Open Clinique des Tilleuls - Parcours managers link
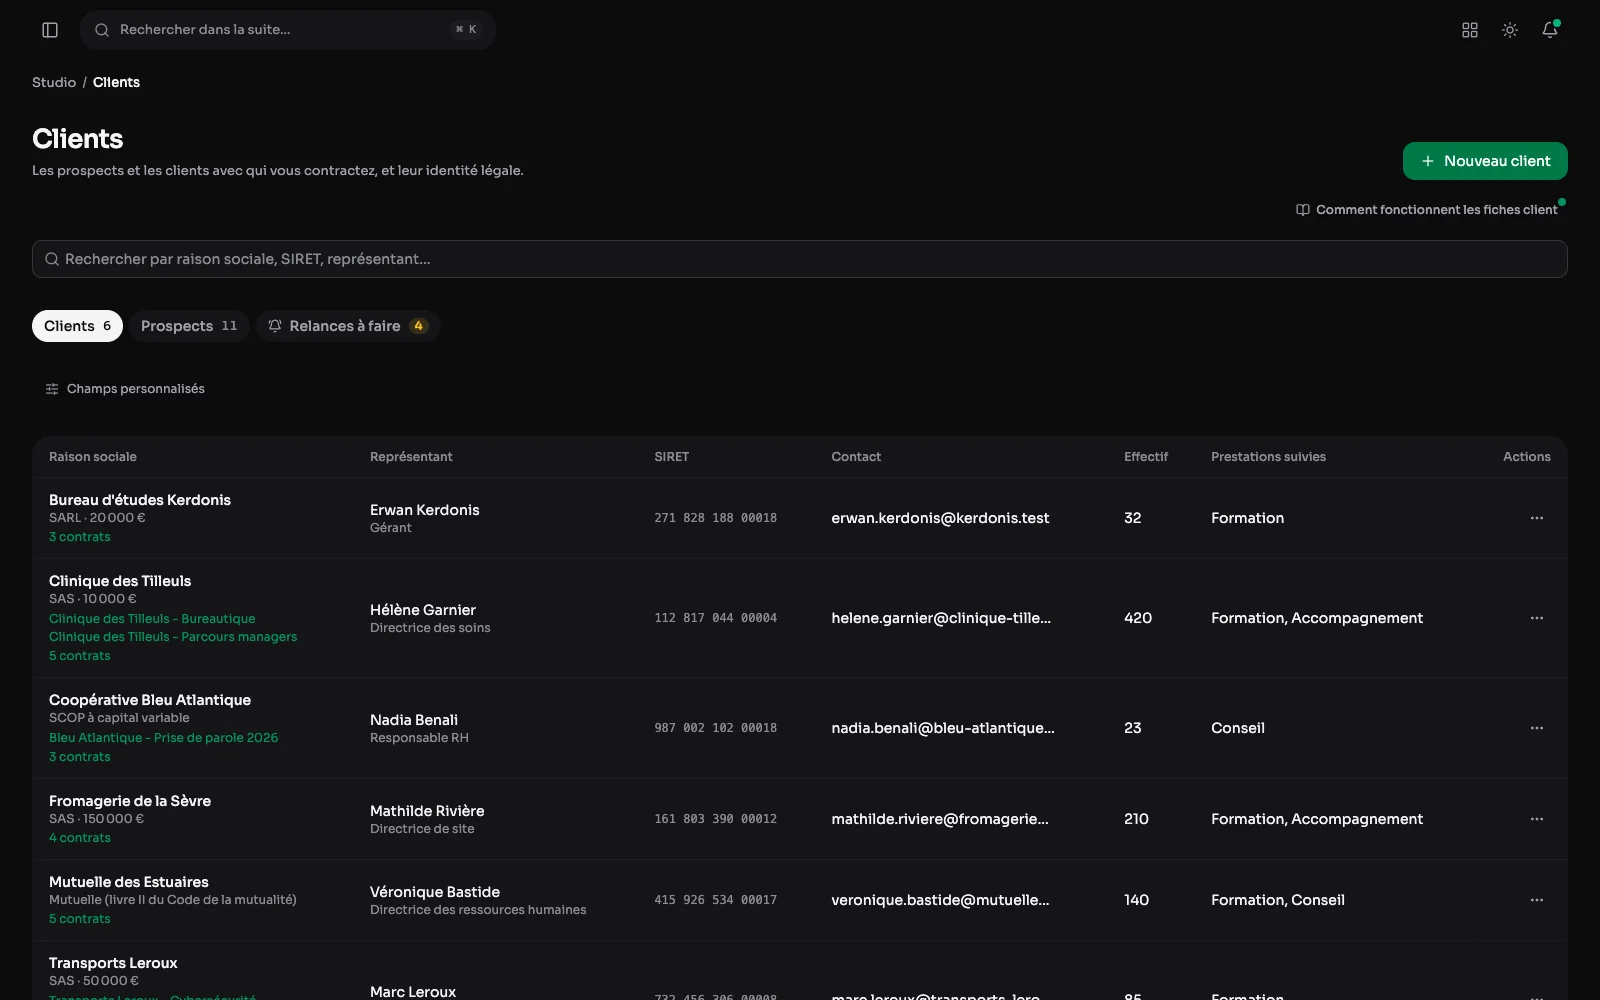Viewport: 1600px width, 1000px height. [173, 637]
